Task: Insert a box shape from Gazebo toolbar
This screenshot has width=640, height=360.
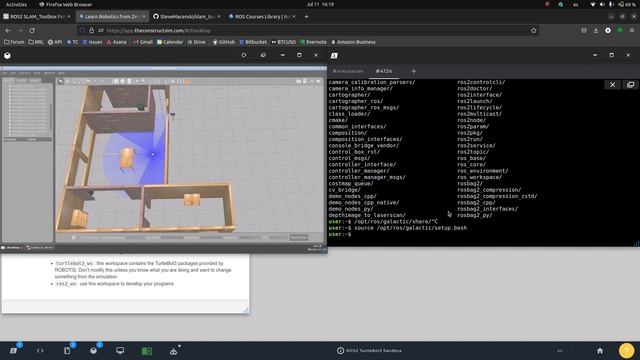Action: point(116,81)
